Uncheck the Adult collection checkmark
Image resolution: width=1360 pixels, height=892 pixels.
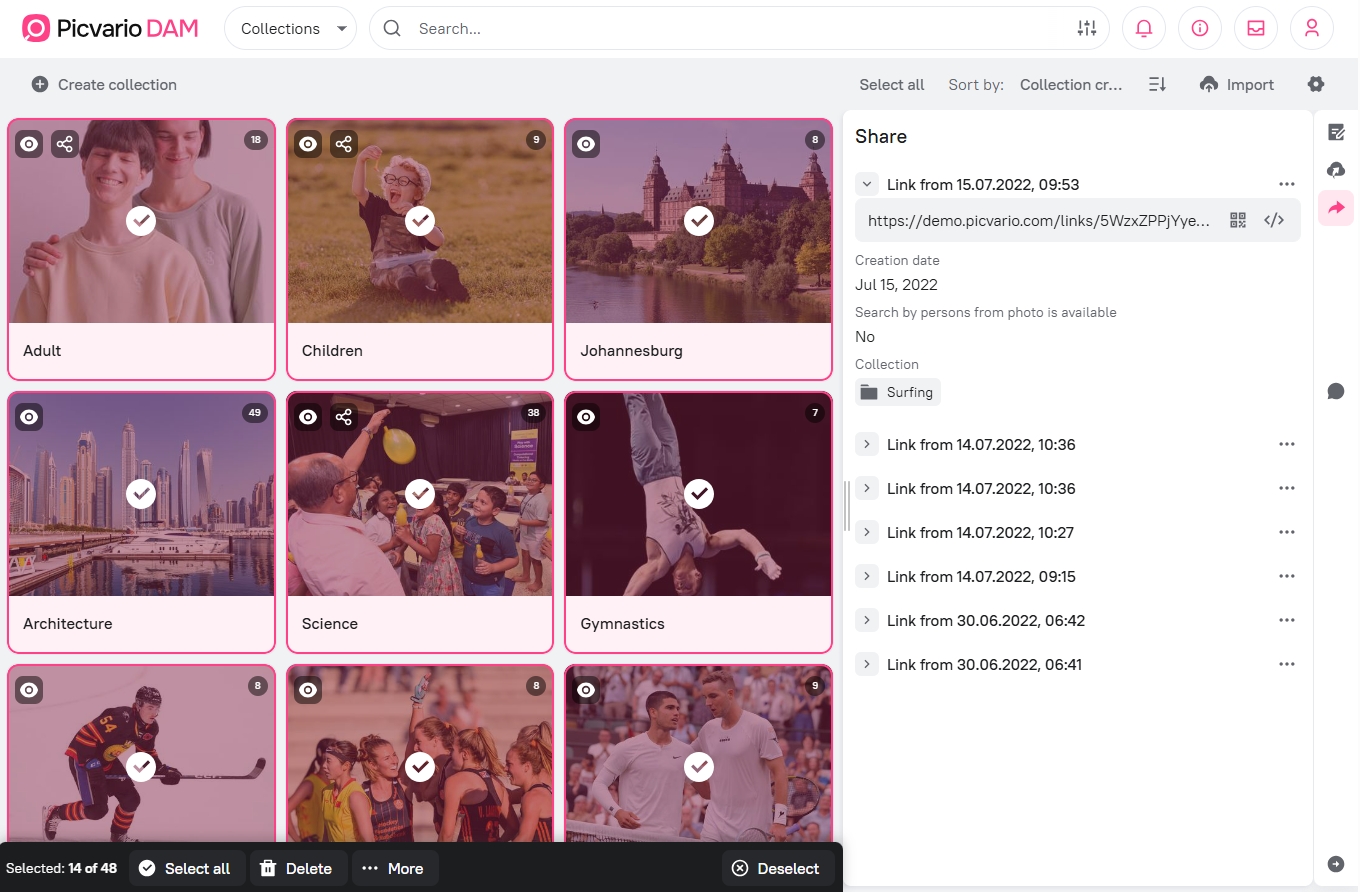(141, 221)
